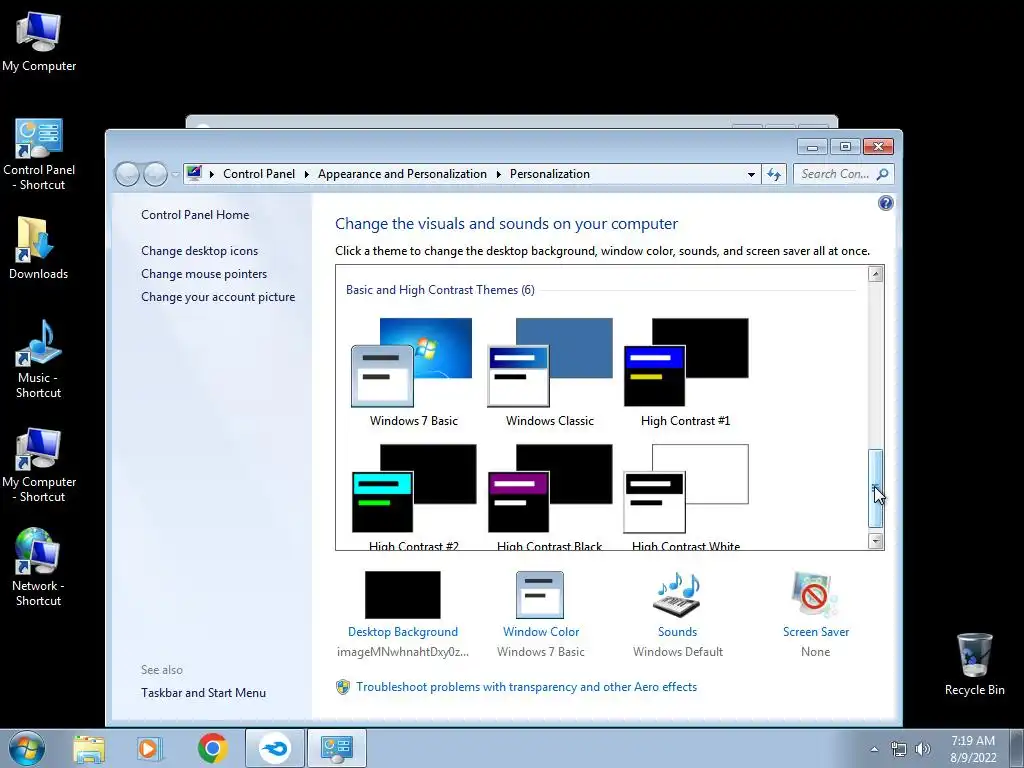Select the Windows 7 Basic theme

tap(413, 373)
